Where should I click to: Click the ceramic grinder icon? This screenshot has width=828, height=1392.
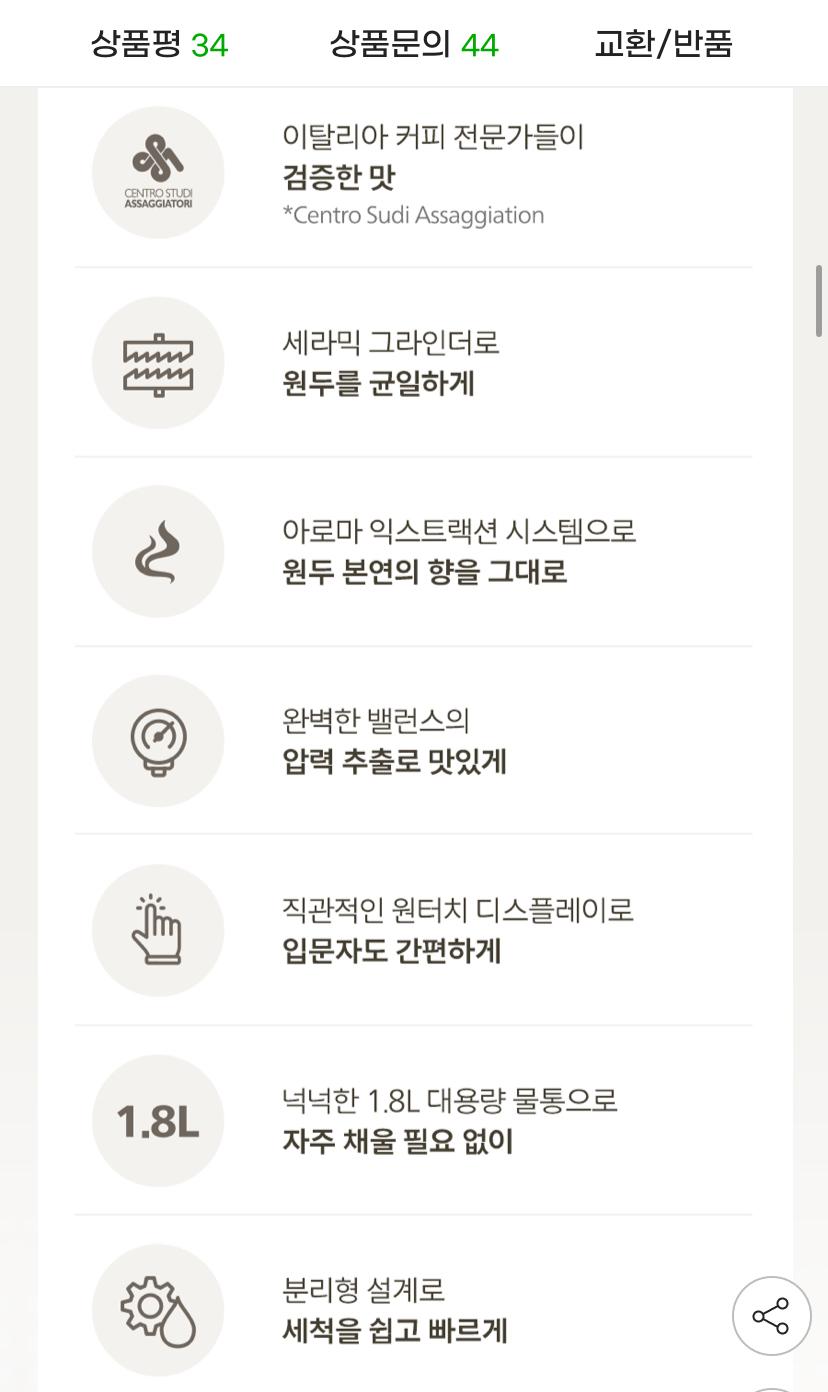(158, 363)
